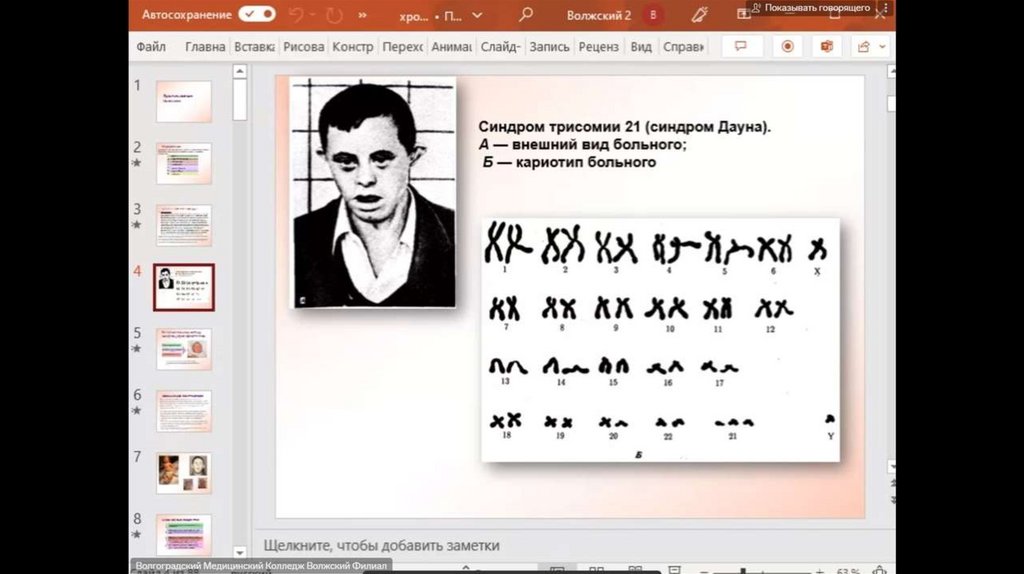Viewport: 1024px width, 574px height.
Task: Click the notes field to add notes
Action: 381,545
